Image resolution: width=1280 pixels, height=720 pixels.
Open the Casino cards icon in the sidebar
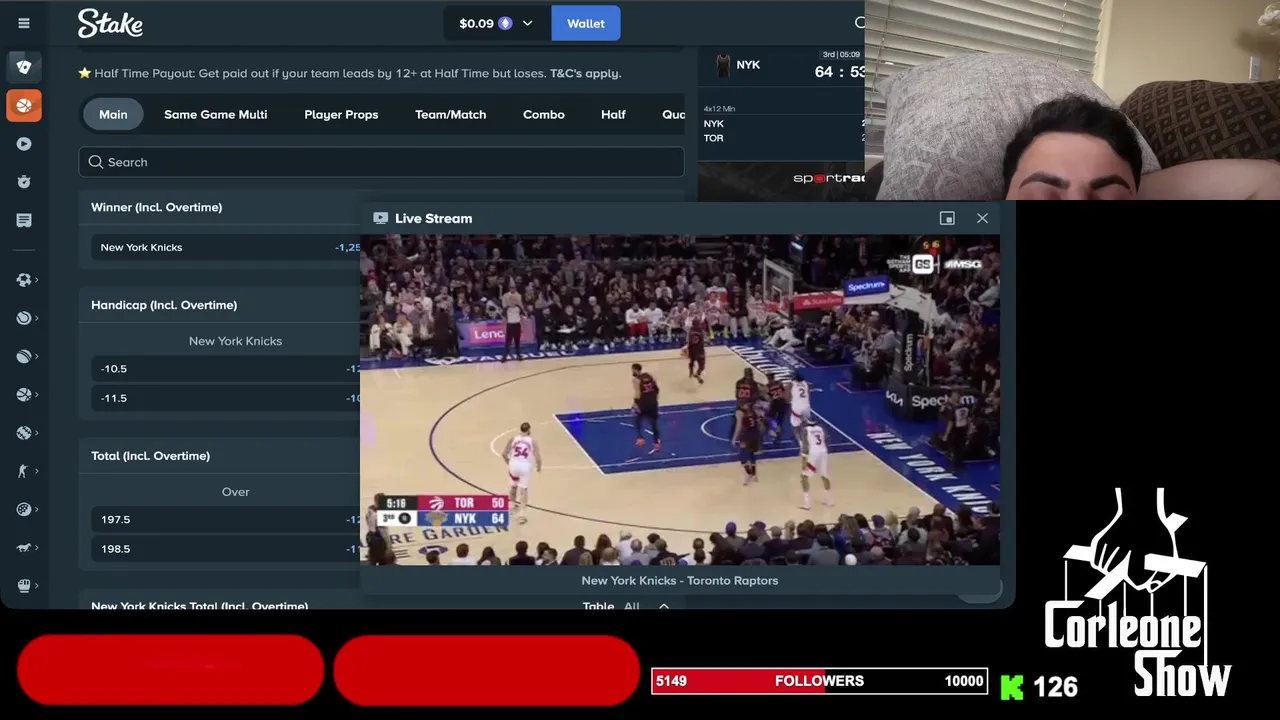(24, 67)
